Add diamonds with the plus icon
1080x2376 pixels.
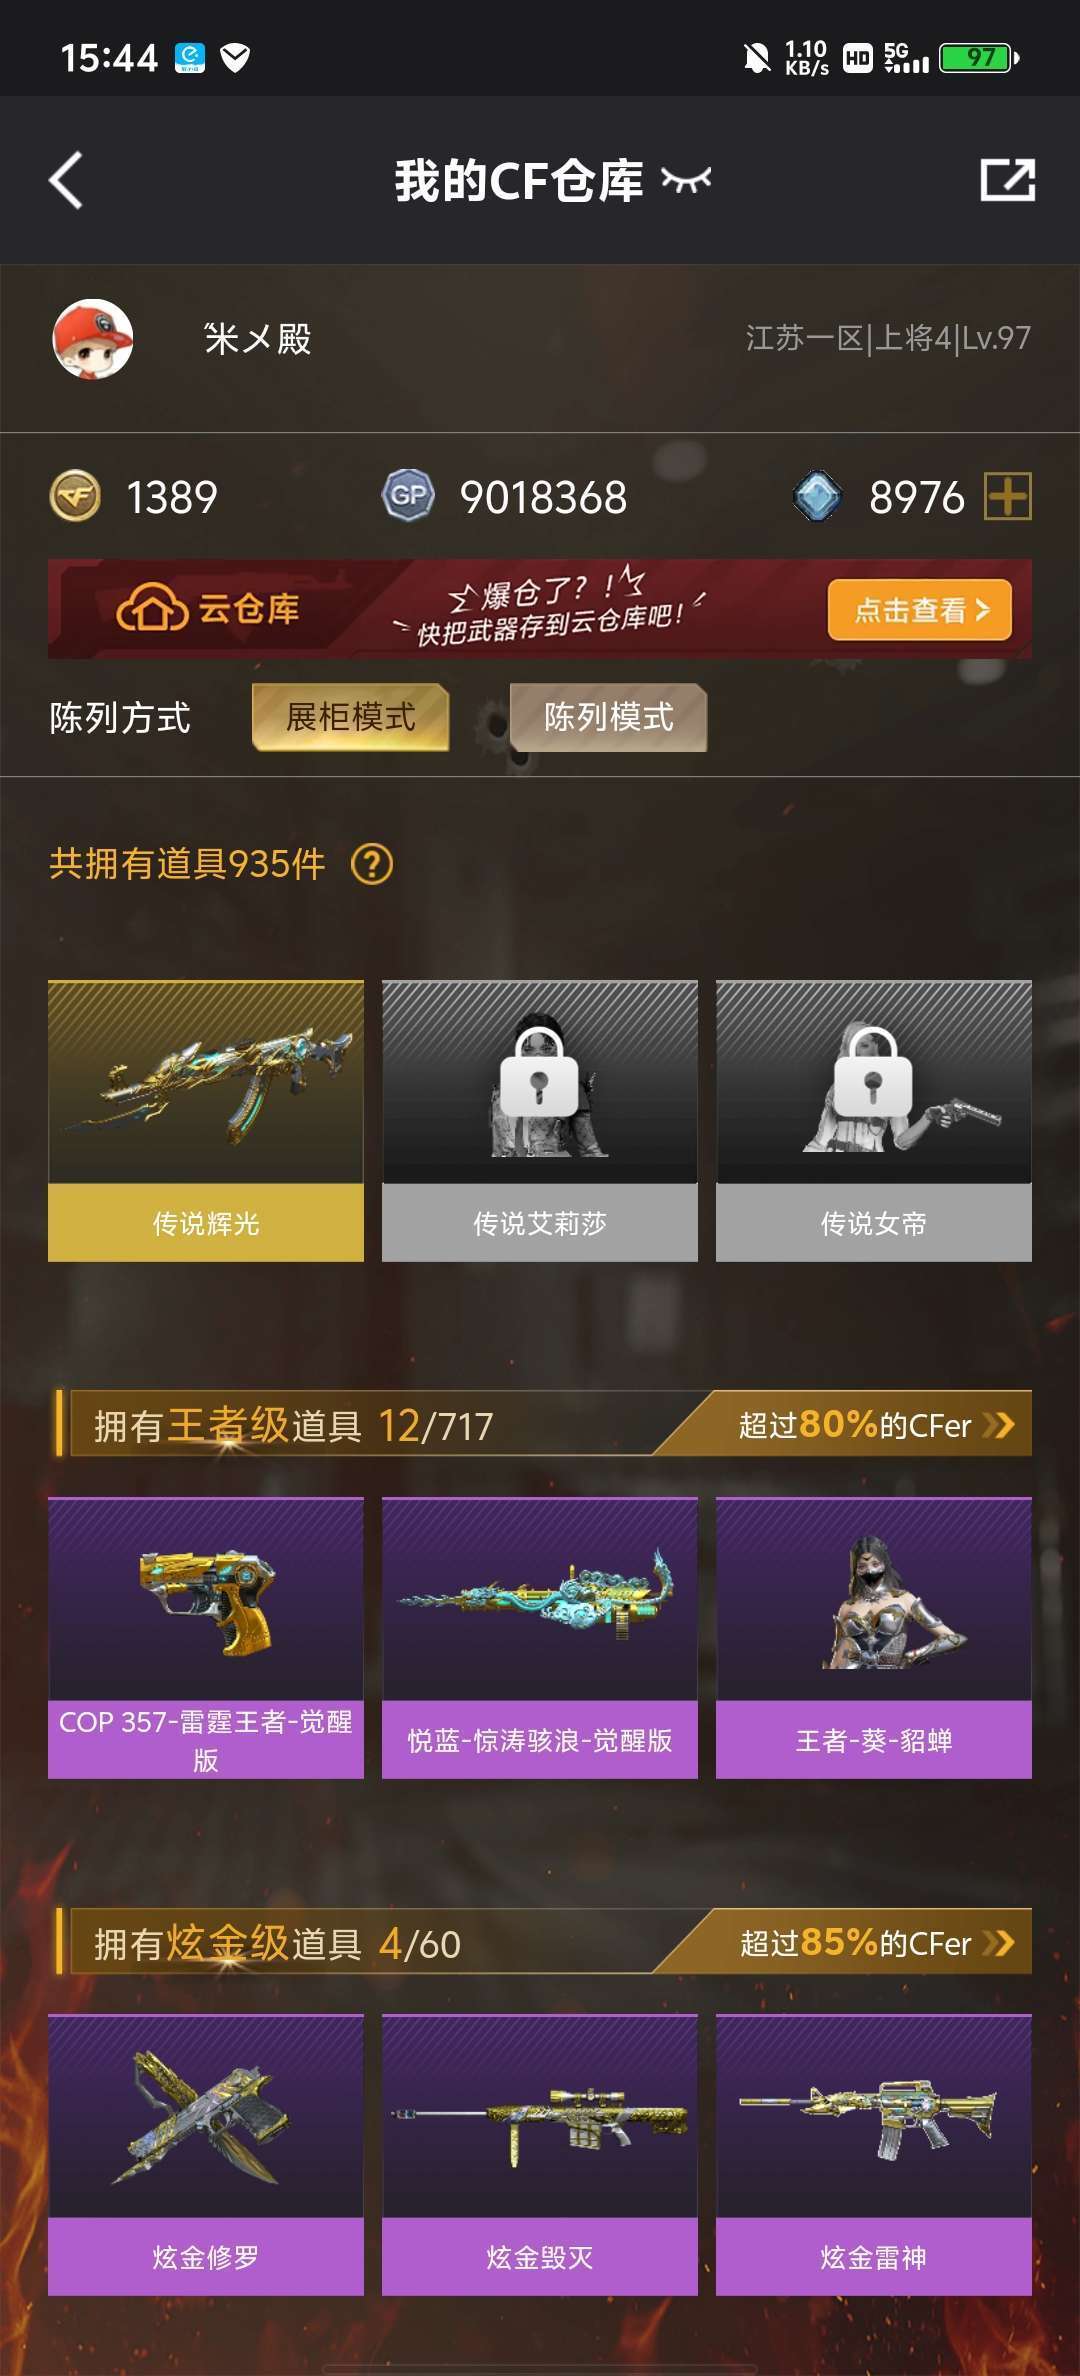1007,496
